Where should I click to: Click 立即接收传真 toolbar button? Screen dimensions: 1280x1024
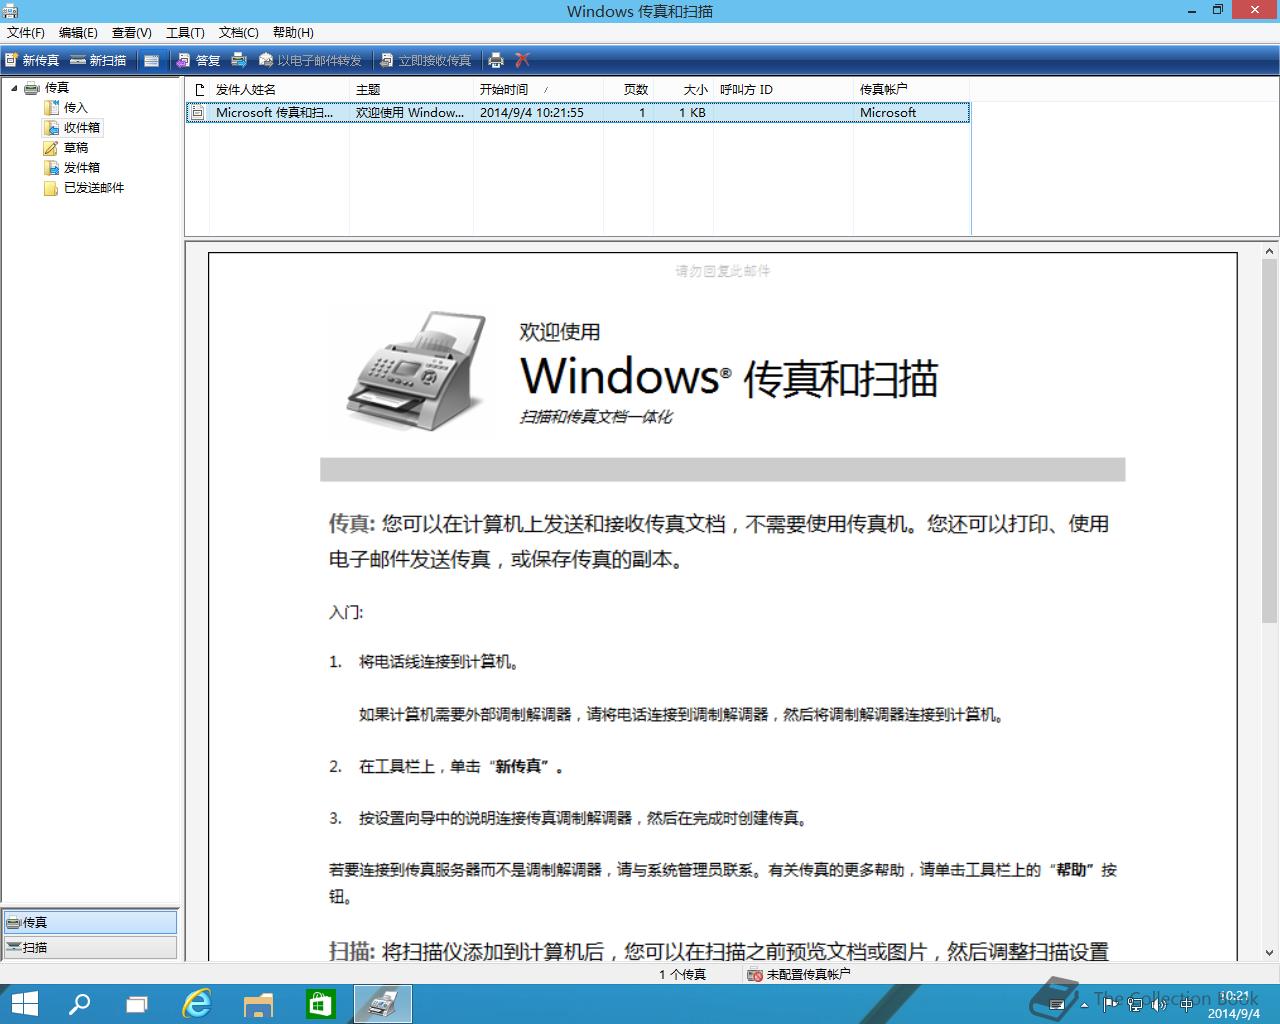pyautogui.click(x=425, y=60)
